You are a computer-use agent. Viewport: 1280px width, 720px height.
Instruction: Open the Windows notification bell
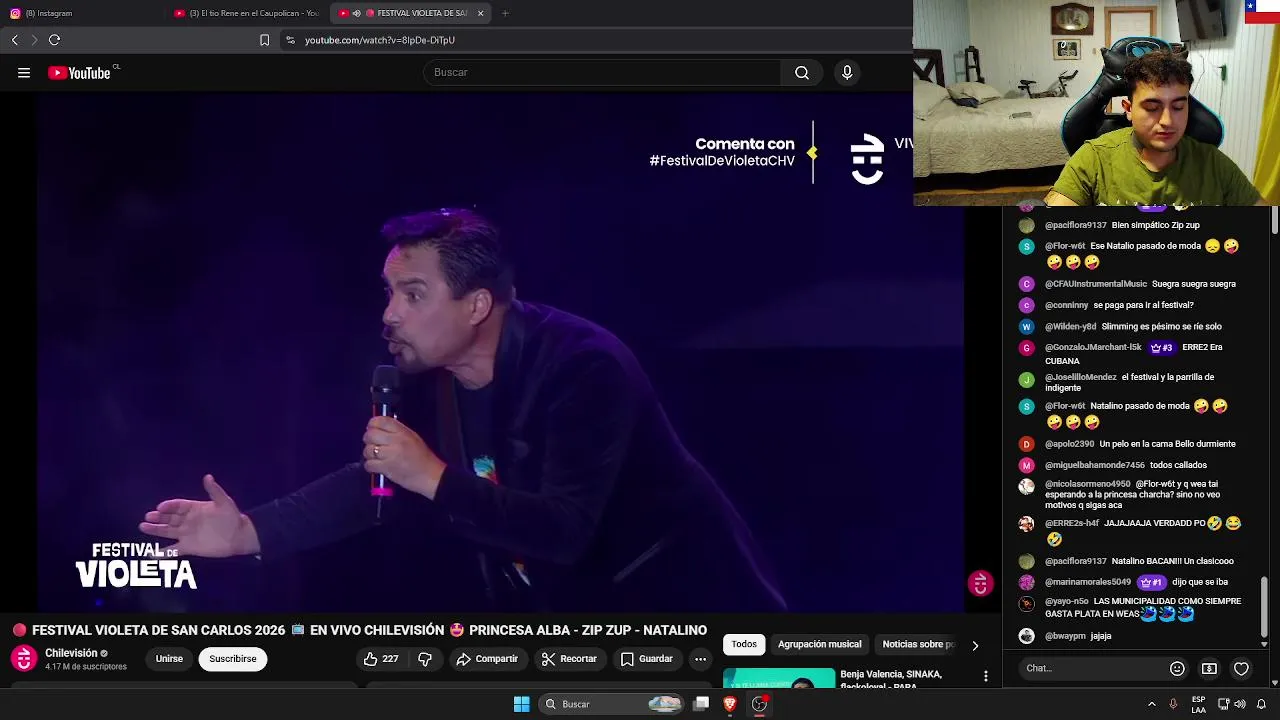point(1261,704)
